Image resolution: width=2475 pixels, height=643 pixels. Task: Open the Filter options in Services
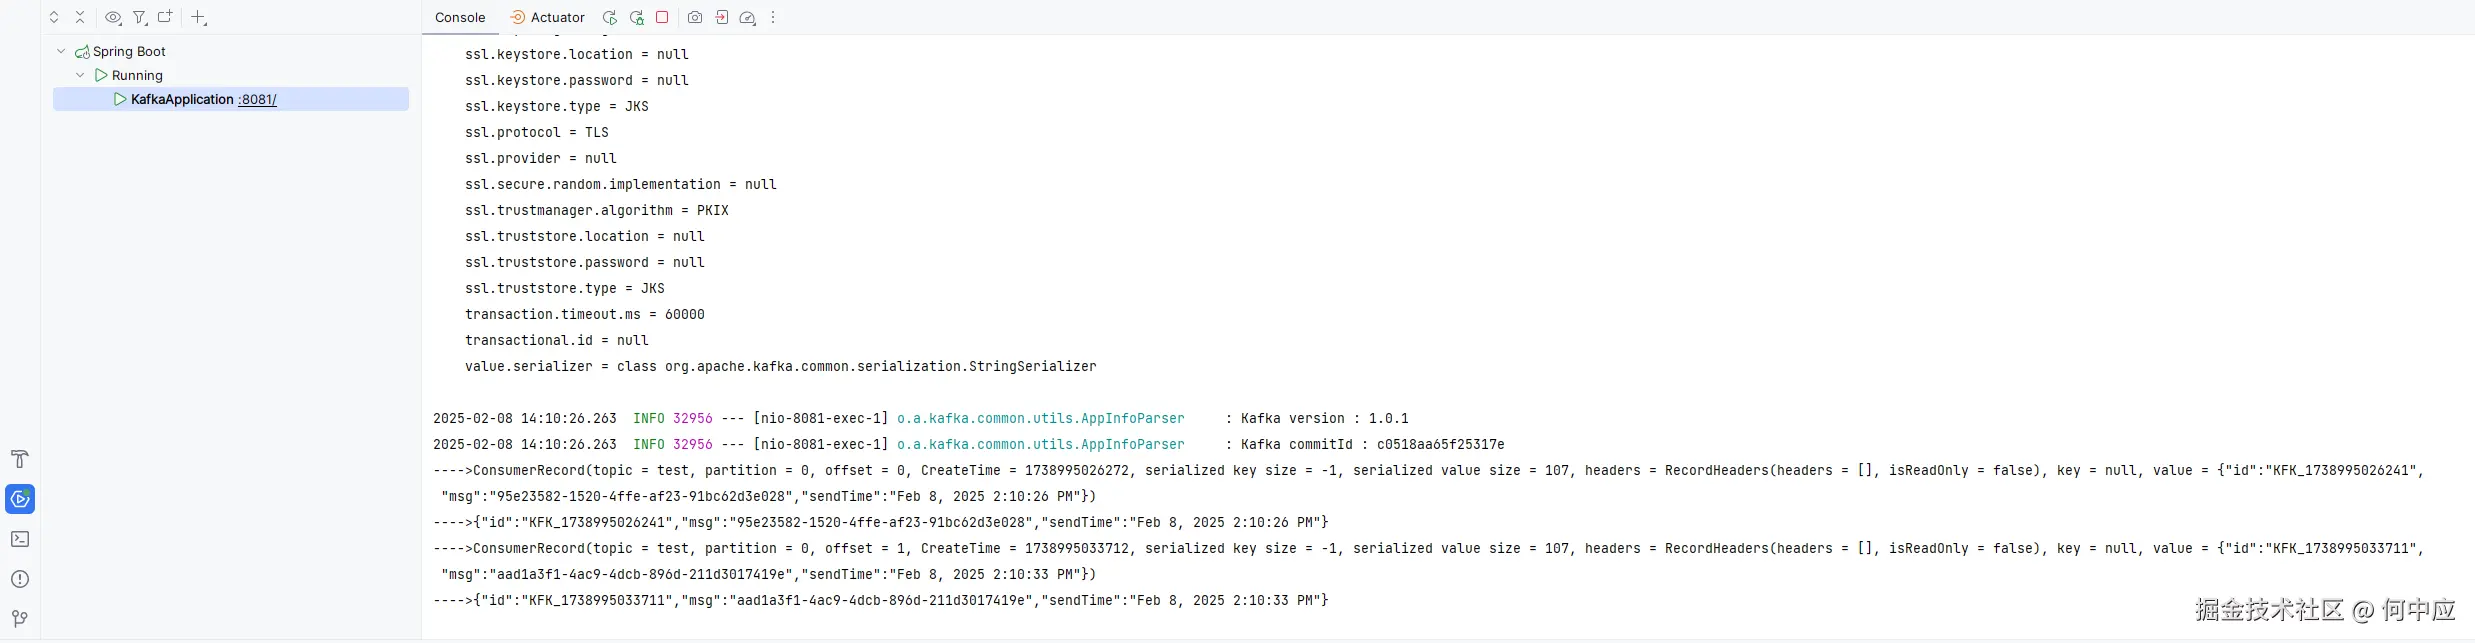(x=140, y=17)
